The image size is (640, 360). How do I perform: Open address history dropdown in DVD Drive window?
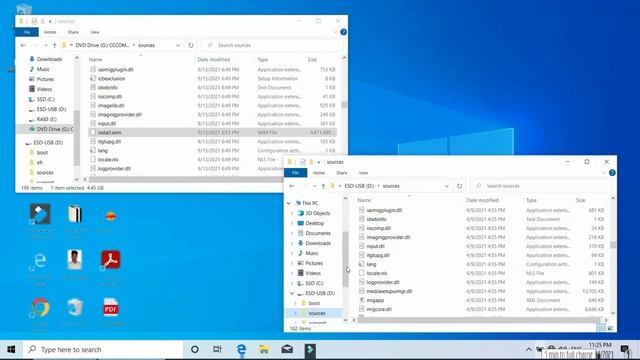(x=178, y=45)
